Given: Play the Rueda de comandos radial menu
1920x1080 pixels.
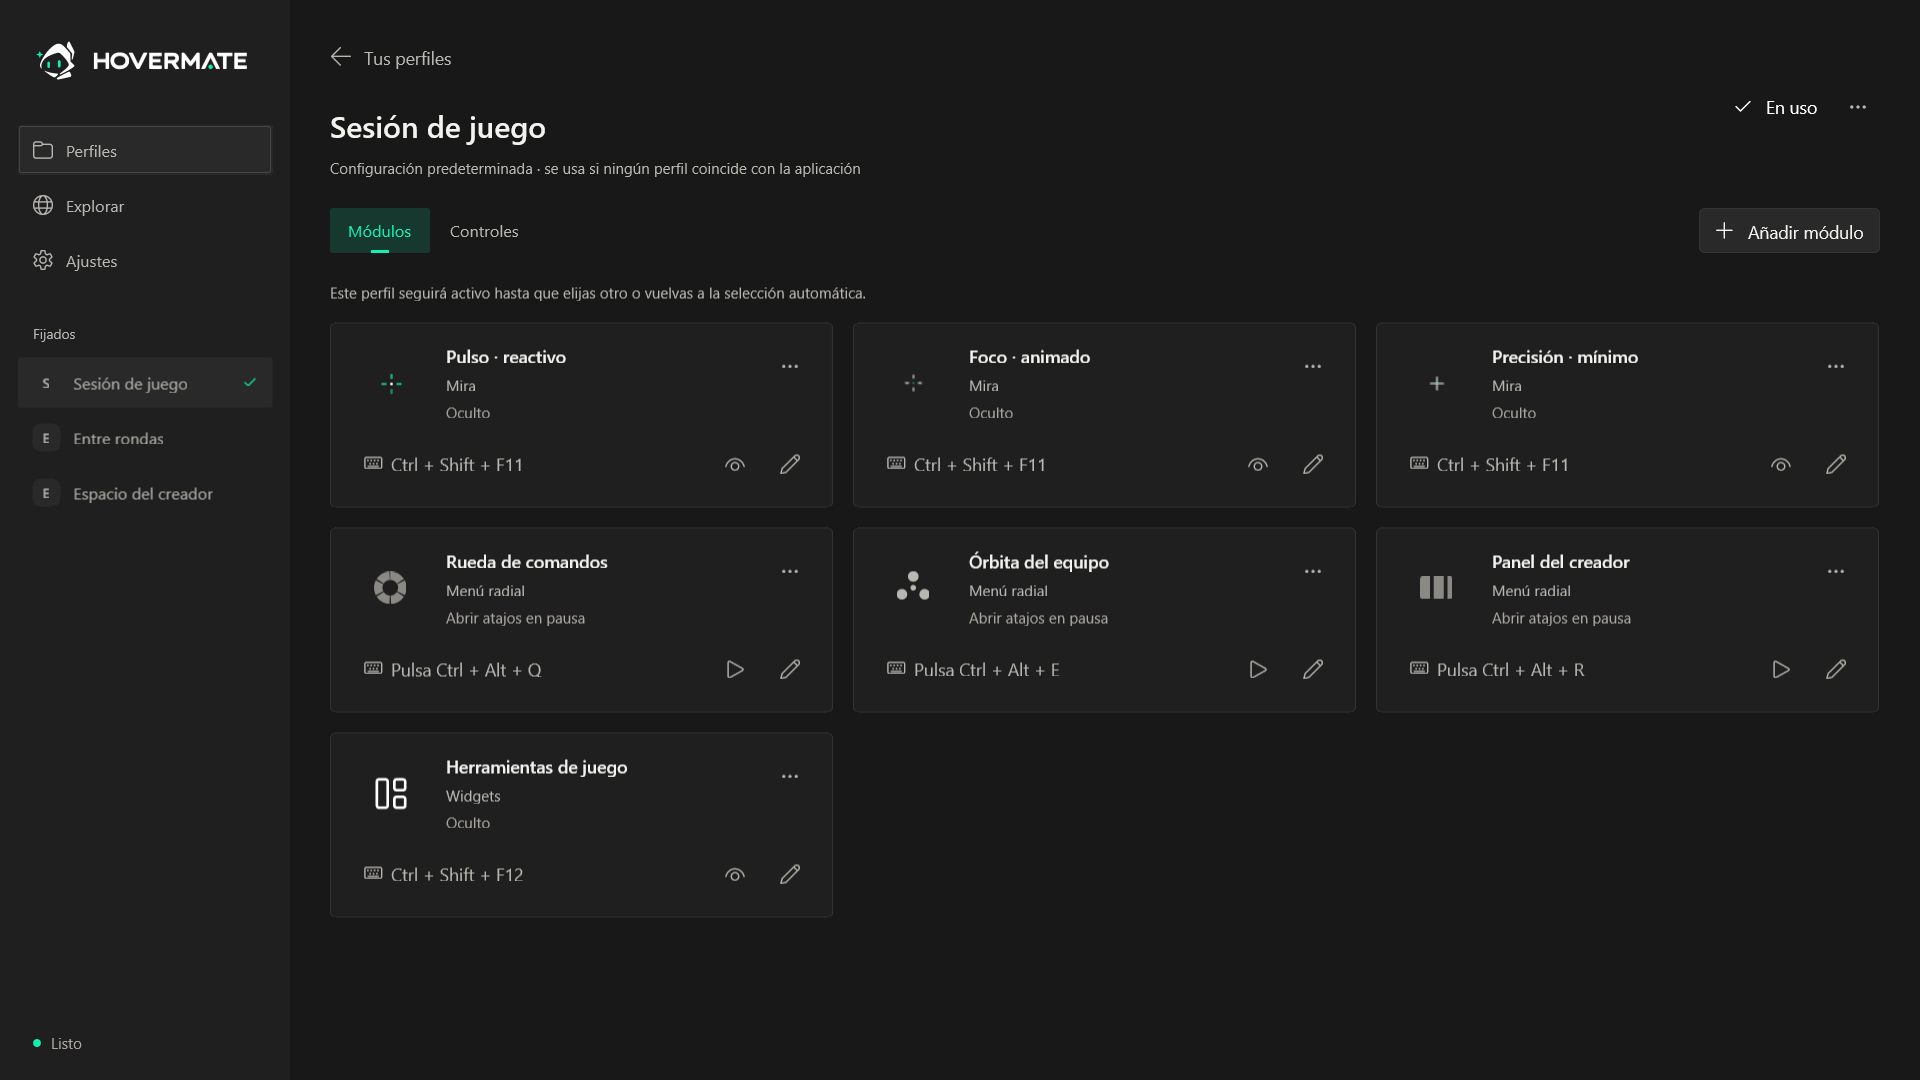Looking at the screenshot, I should coord(735,670).
